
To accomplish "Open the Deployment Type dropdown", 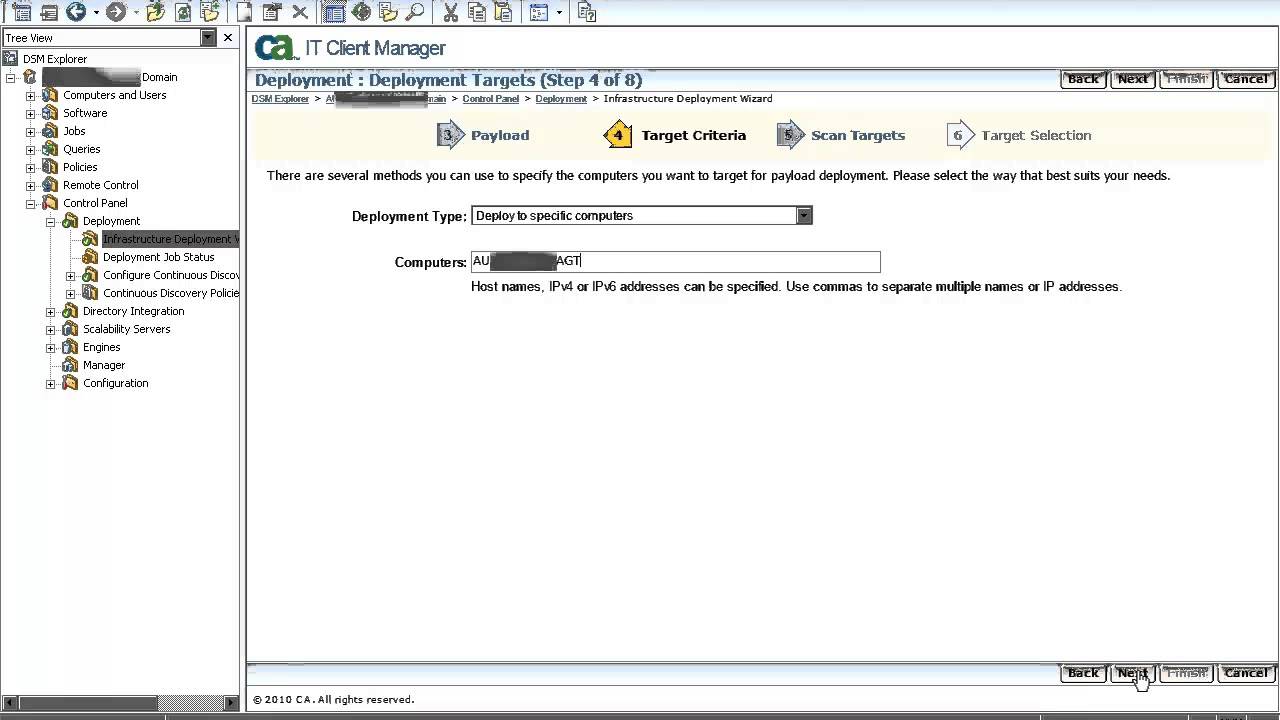I will pos(804,216).
